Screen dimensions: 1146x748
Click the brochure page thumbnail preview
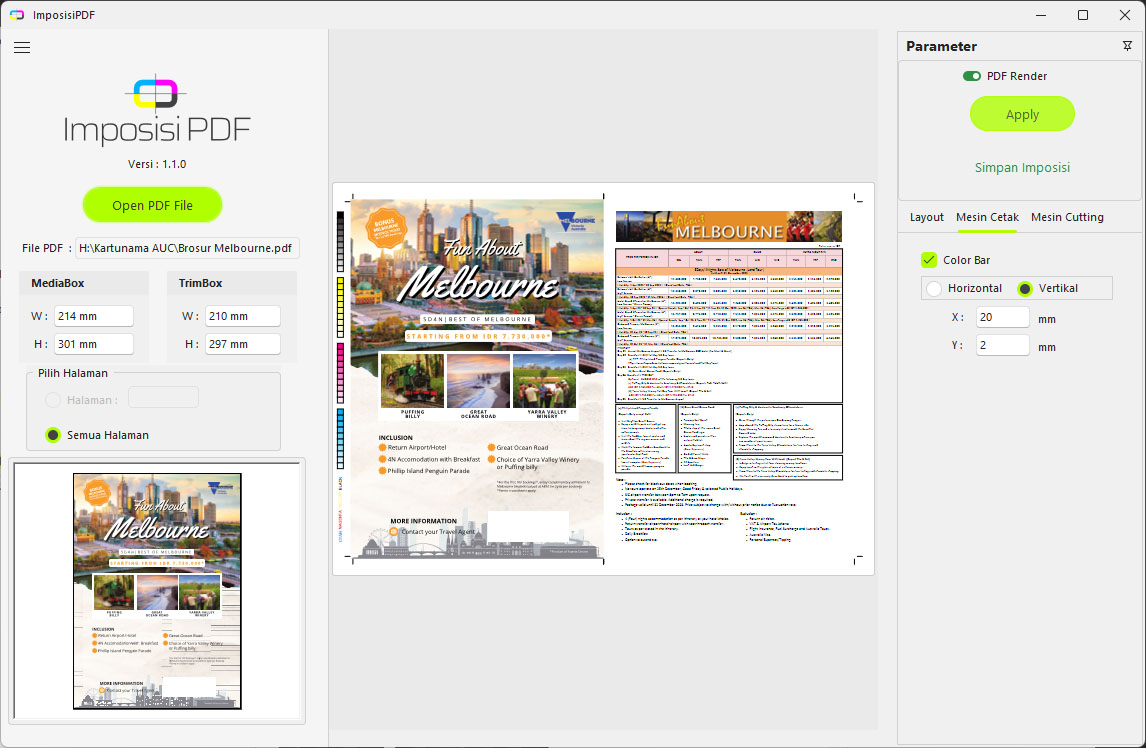(x=157, y=591)
